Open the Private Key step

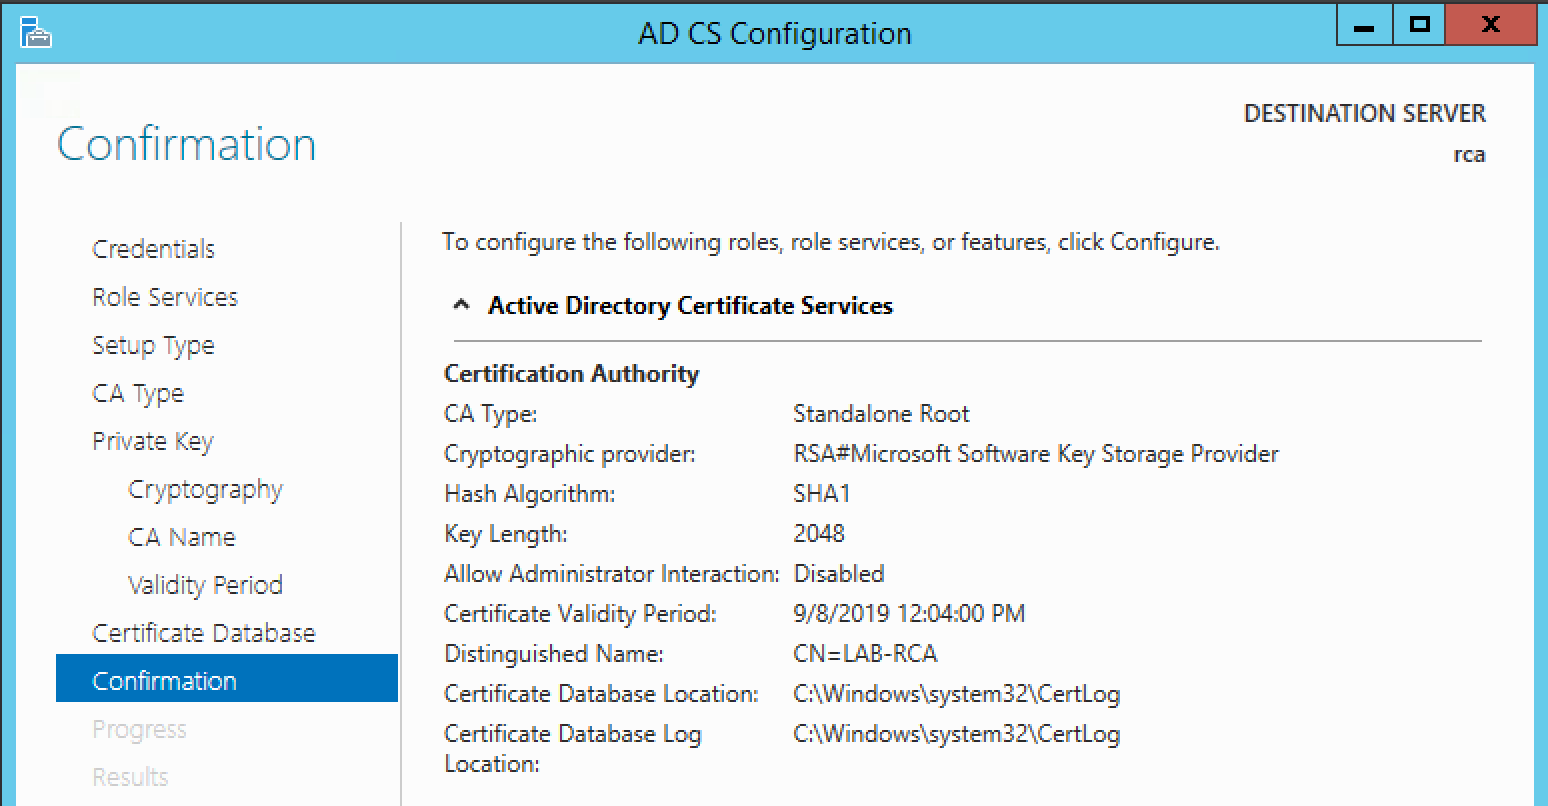[x=153, y=441]
